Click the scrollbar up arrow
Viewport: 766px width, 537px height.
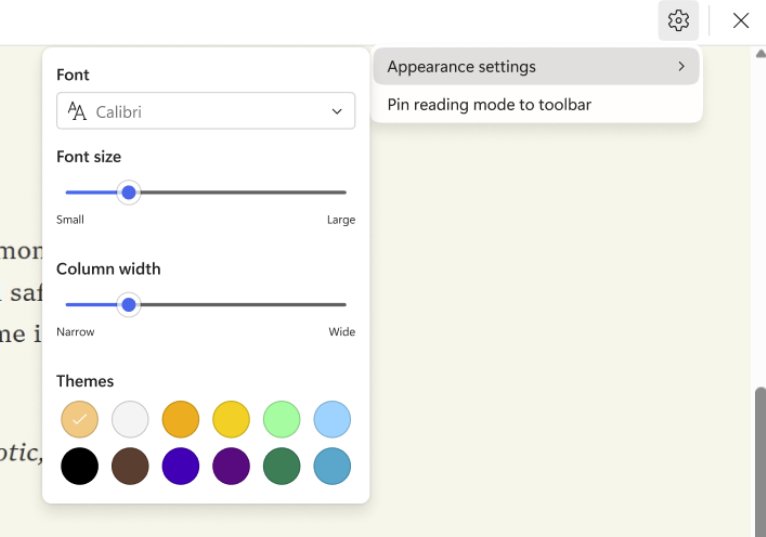click(x=761, y=53)
